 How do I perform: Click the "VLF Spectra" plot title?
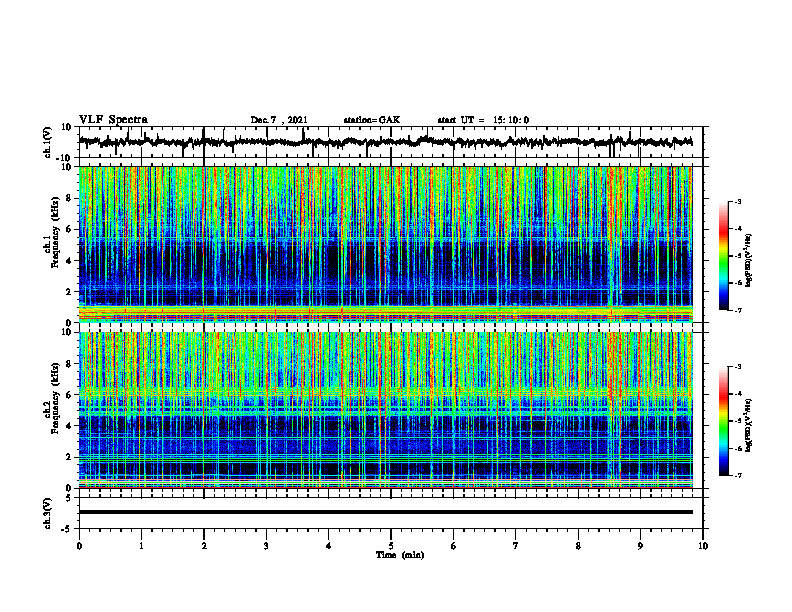(x=113, y=120)
